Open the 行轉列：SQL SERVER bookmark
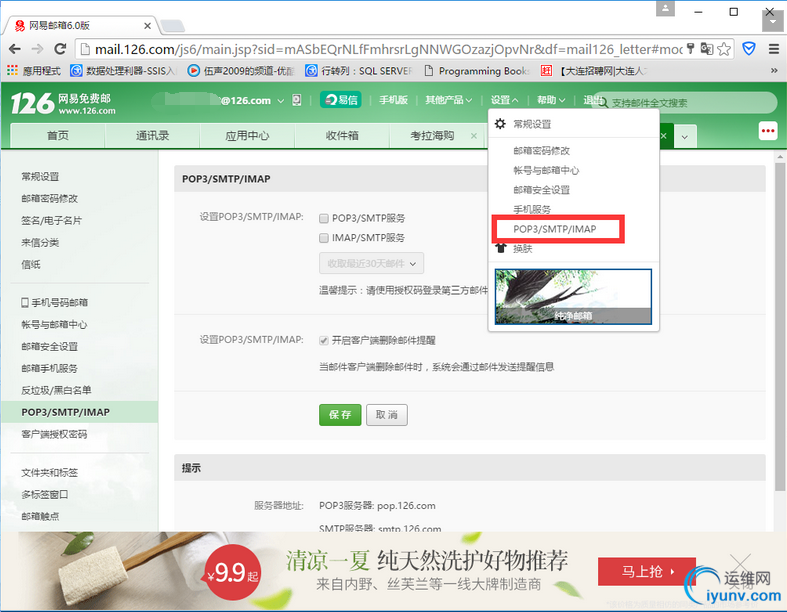The width and height of the screenshot is (787, 612). click(x=359, y=71)
